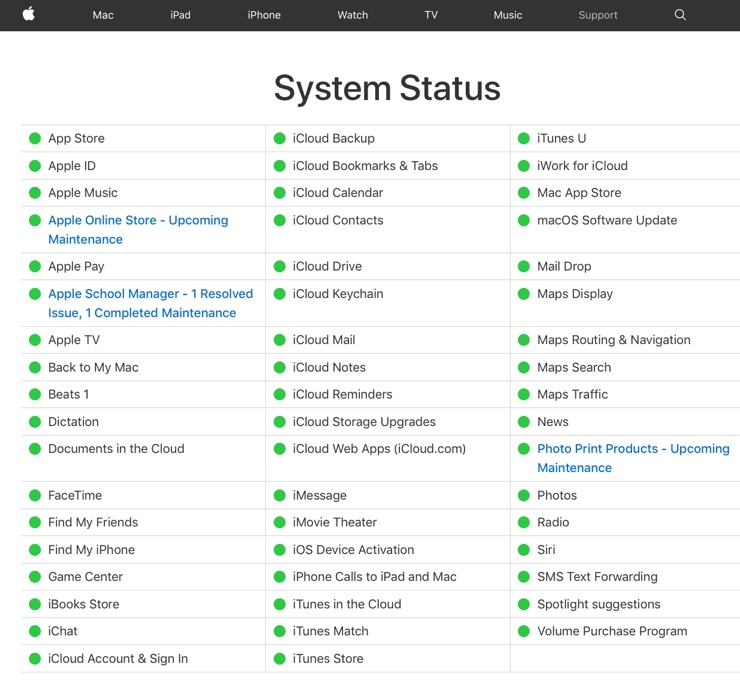Open the search magnifier icon

coord(680,15)
